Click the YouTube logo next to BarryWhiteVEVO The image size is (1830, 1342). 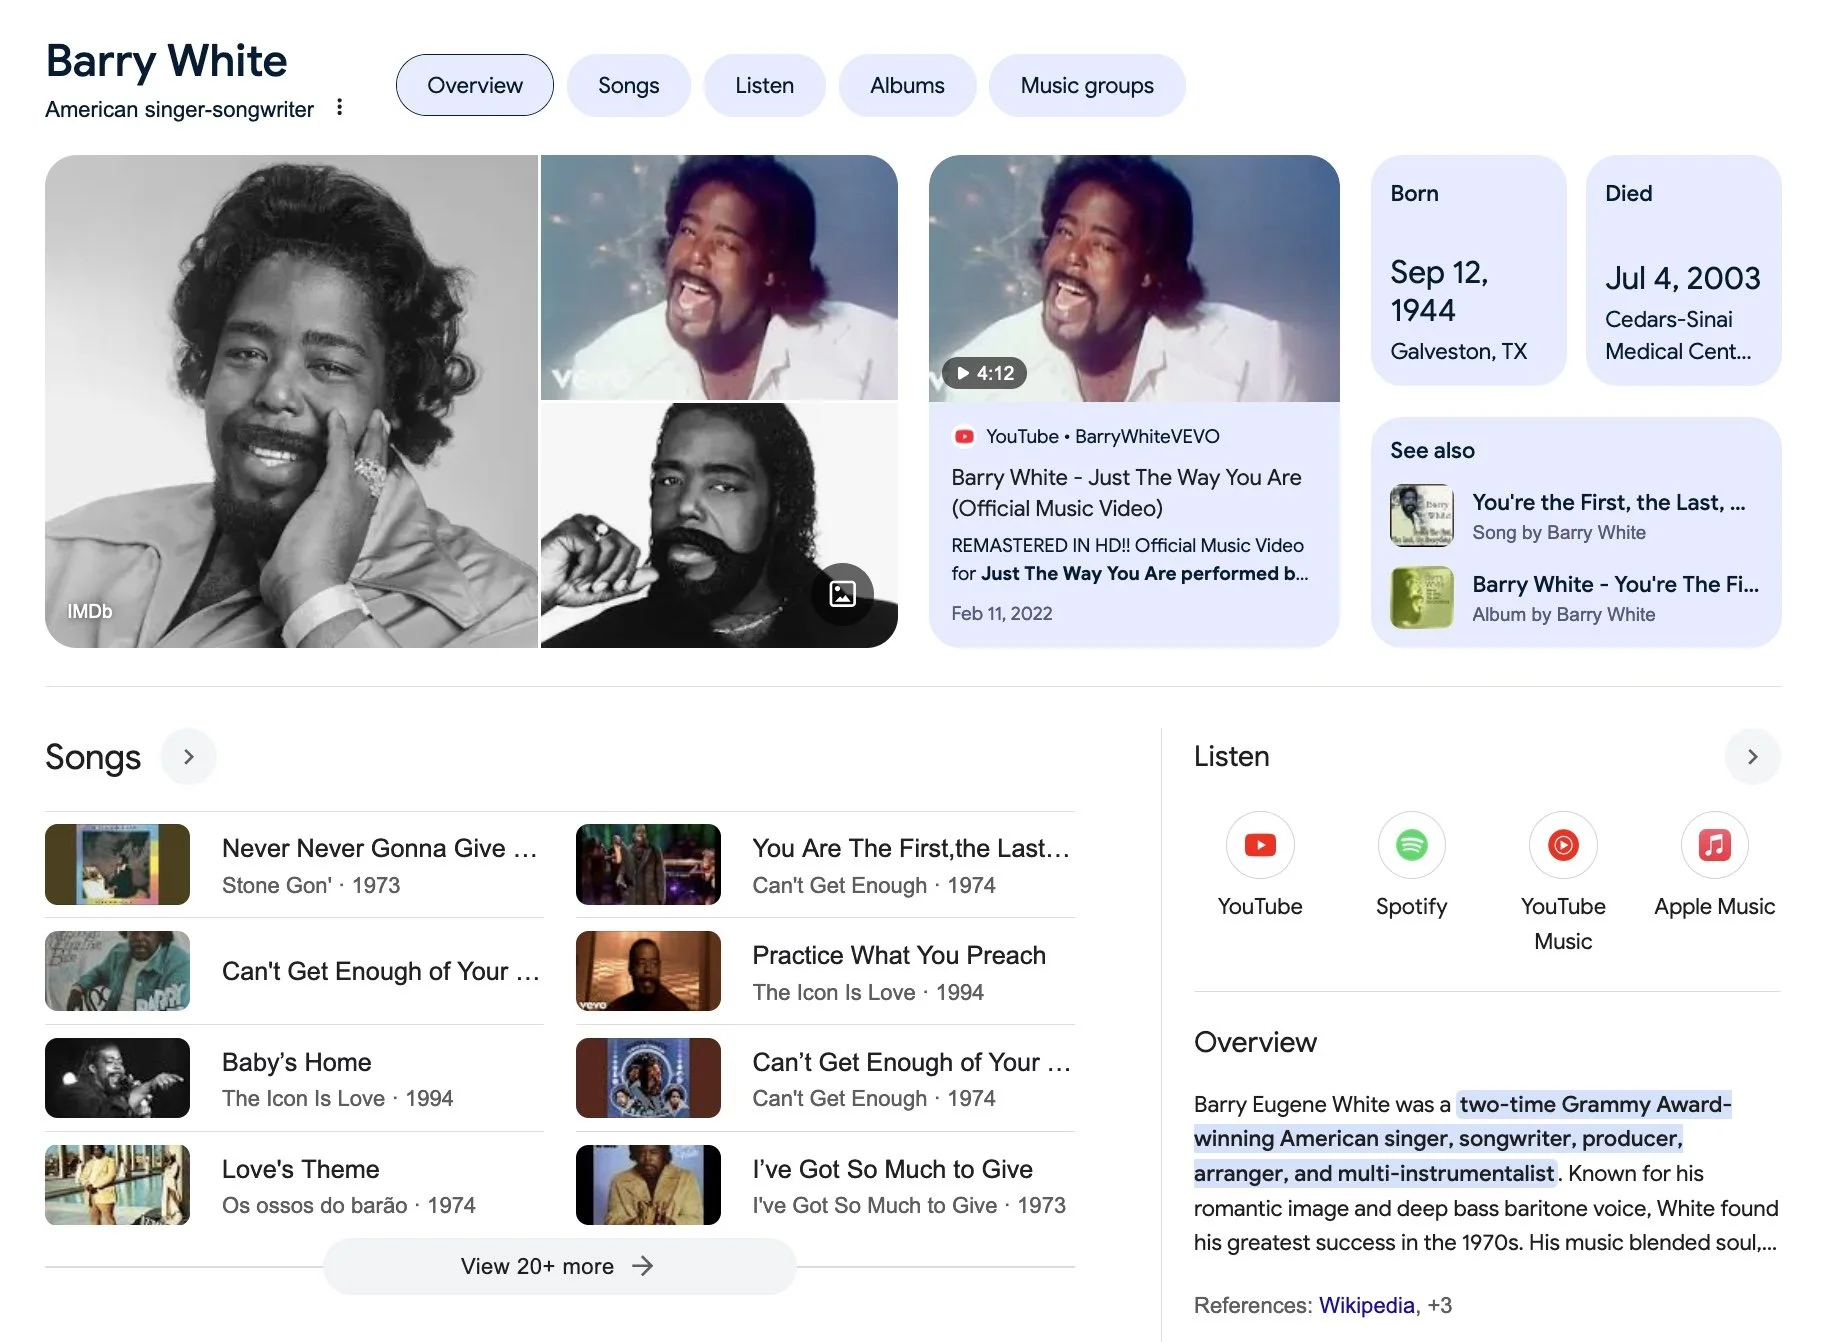pyautogui.click(x=964, y=436)
